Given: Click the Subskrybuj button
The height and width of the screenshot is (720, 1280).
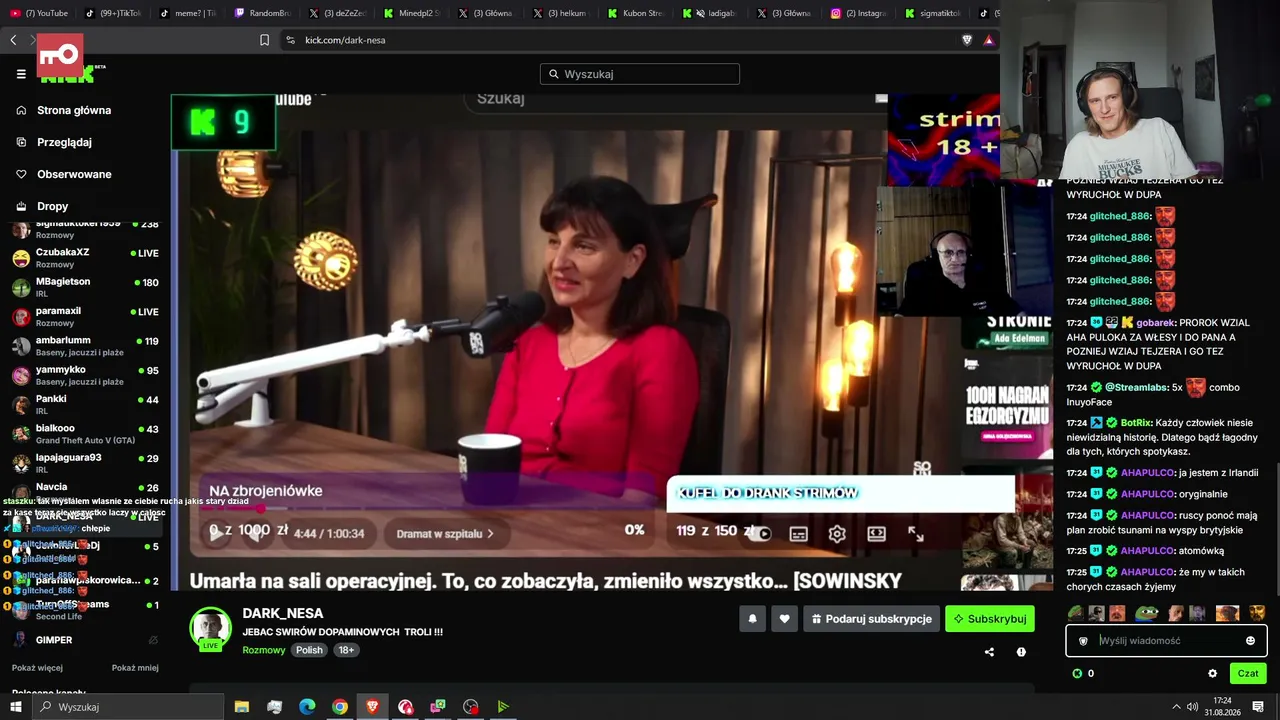Looking at the screenshot, I should pos(990,619).
